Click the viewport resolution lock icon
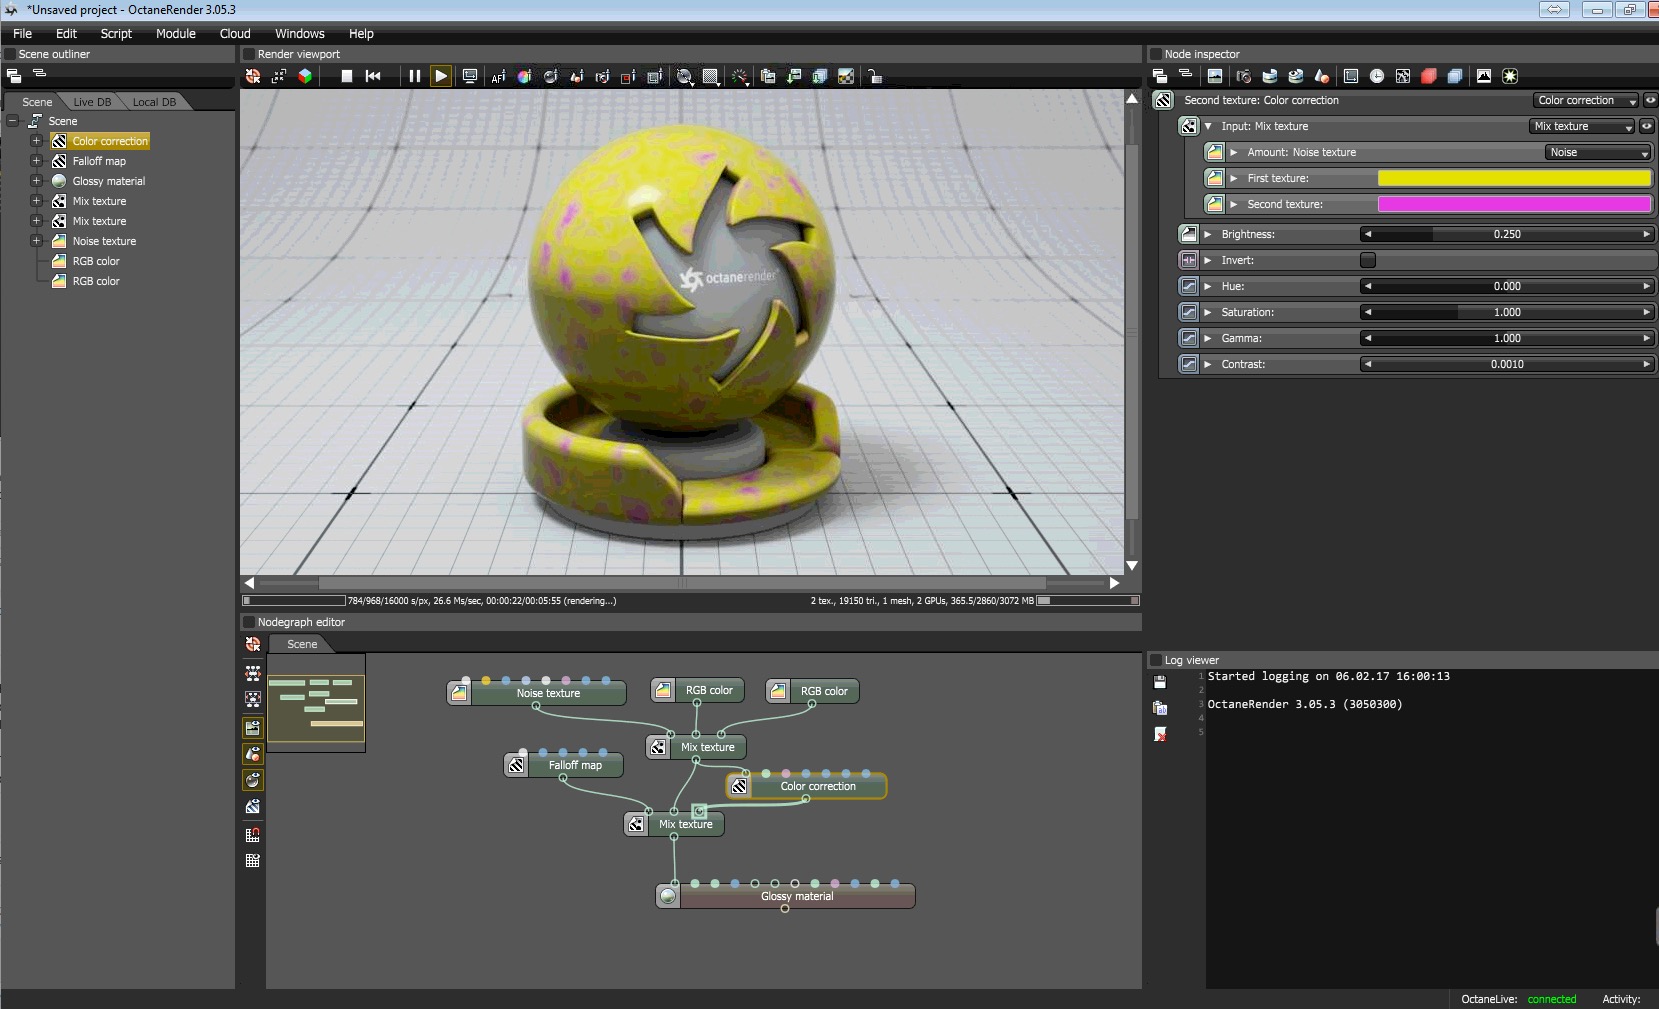 [x=874, y=76]
